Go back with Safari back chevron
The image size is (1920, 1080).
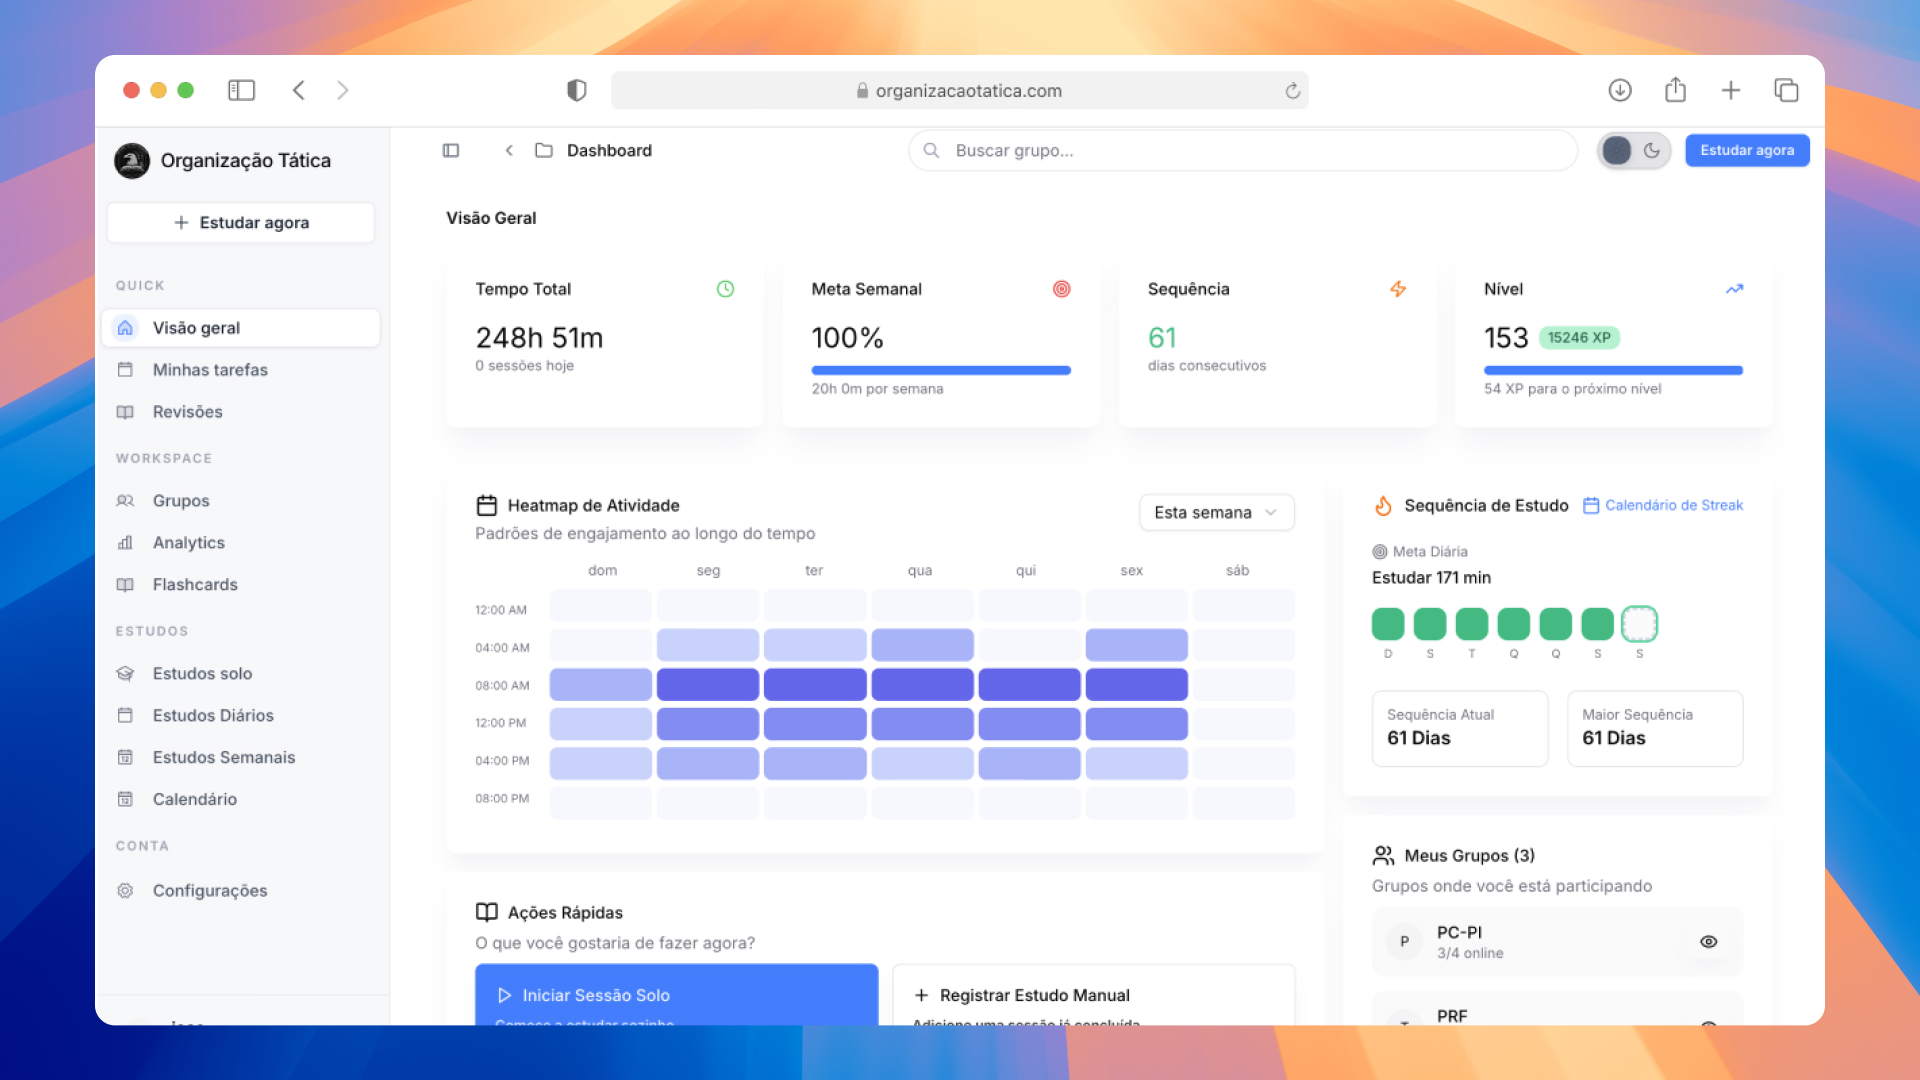click(299, 90)
